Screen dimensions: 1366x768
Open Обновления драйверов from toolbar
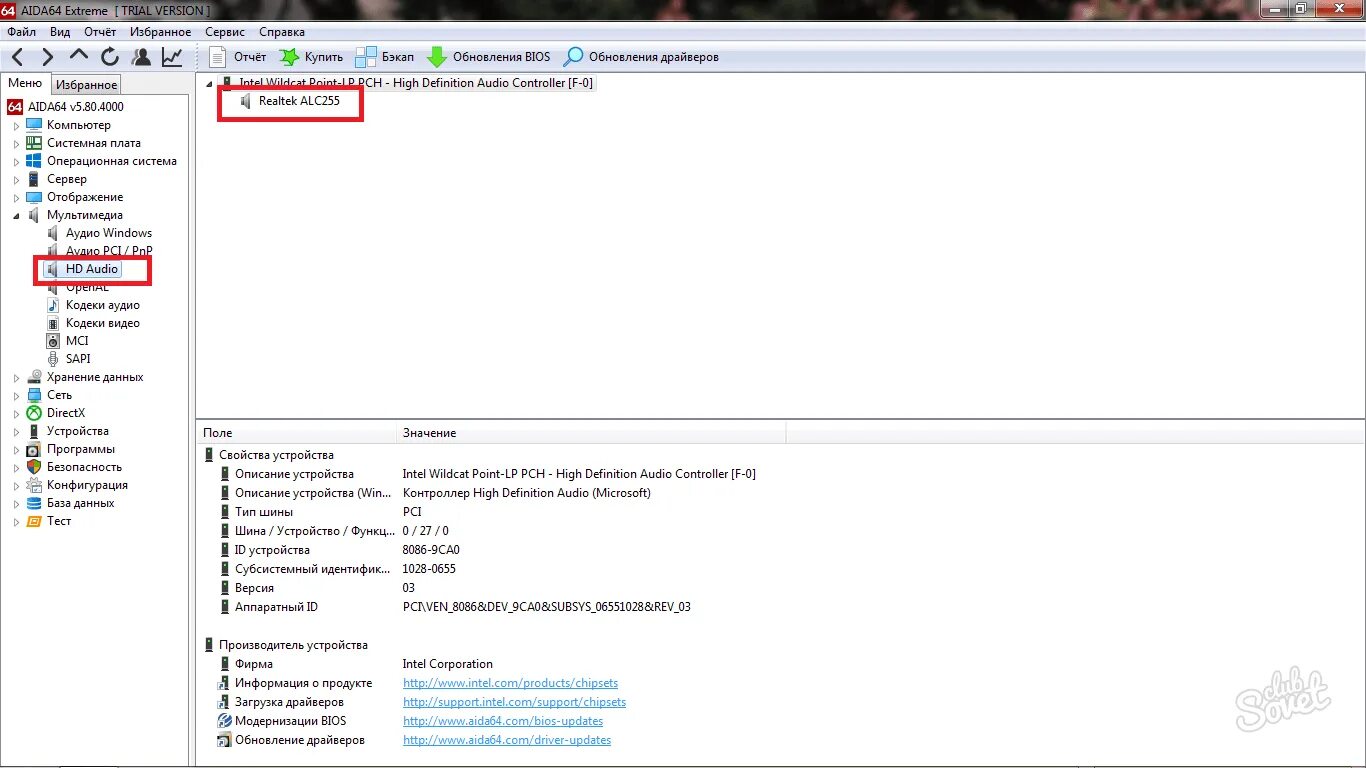click(642, 57)
